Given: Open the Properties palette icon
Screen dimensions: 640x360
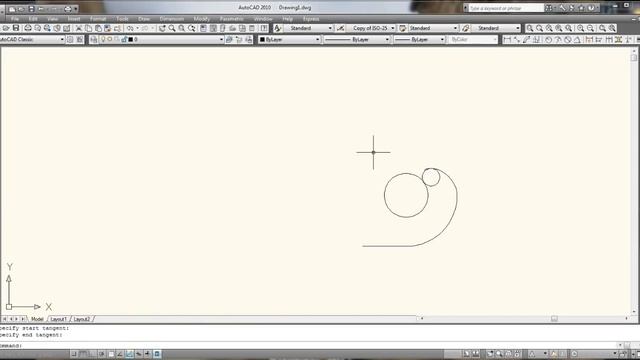Looking at the screenshot, I should (x=203, y=28).
